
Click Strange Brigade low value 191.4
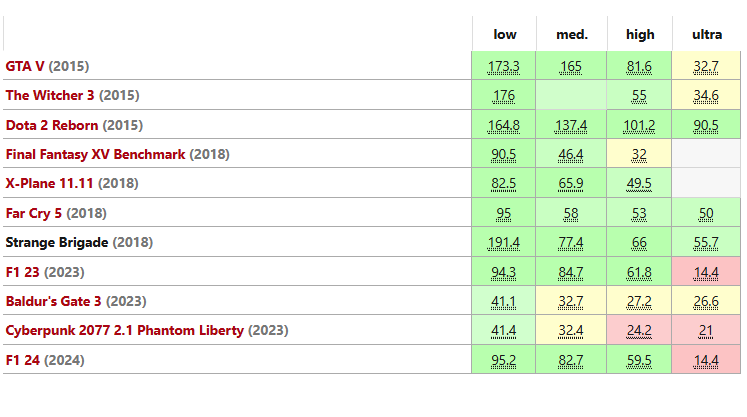(x=504, y=243)
